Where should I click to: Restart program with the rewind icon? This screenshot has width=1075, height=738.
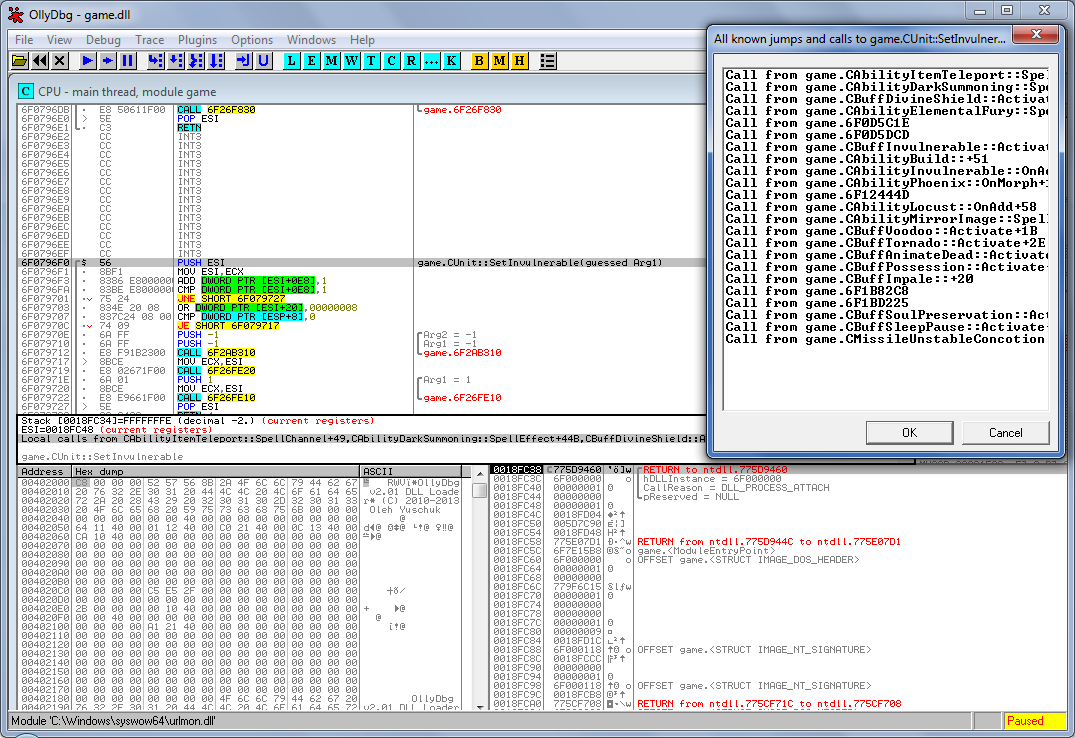pos(40,61)
